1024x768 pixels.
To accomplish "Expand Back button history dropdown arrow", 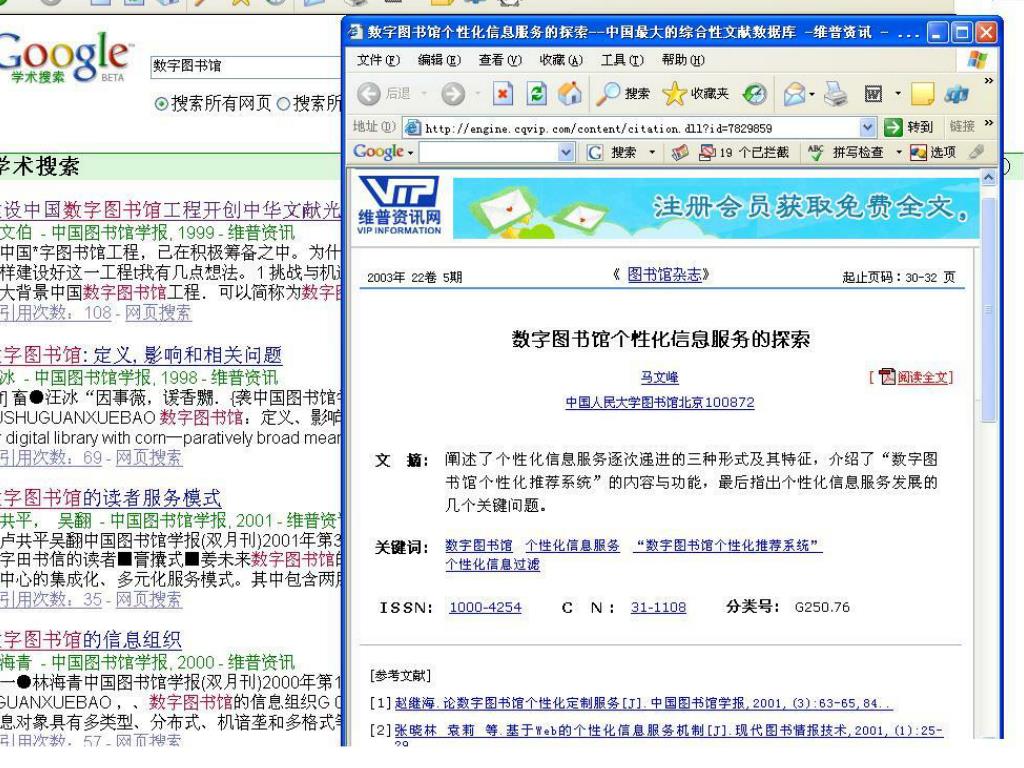I will [x=424, y=94].
